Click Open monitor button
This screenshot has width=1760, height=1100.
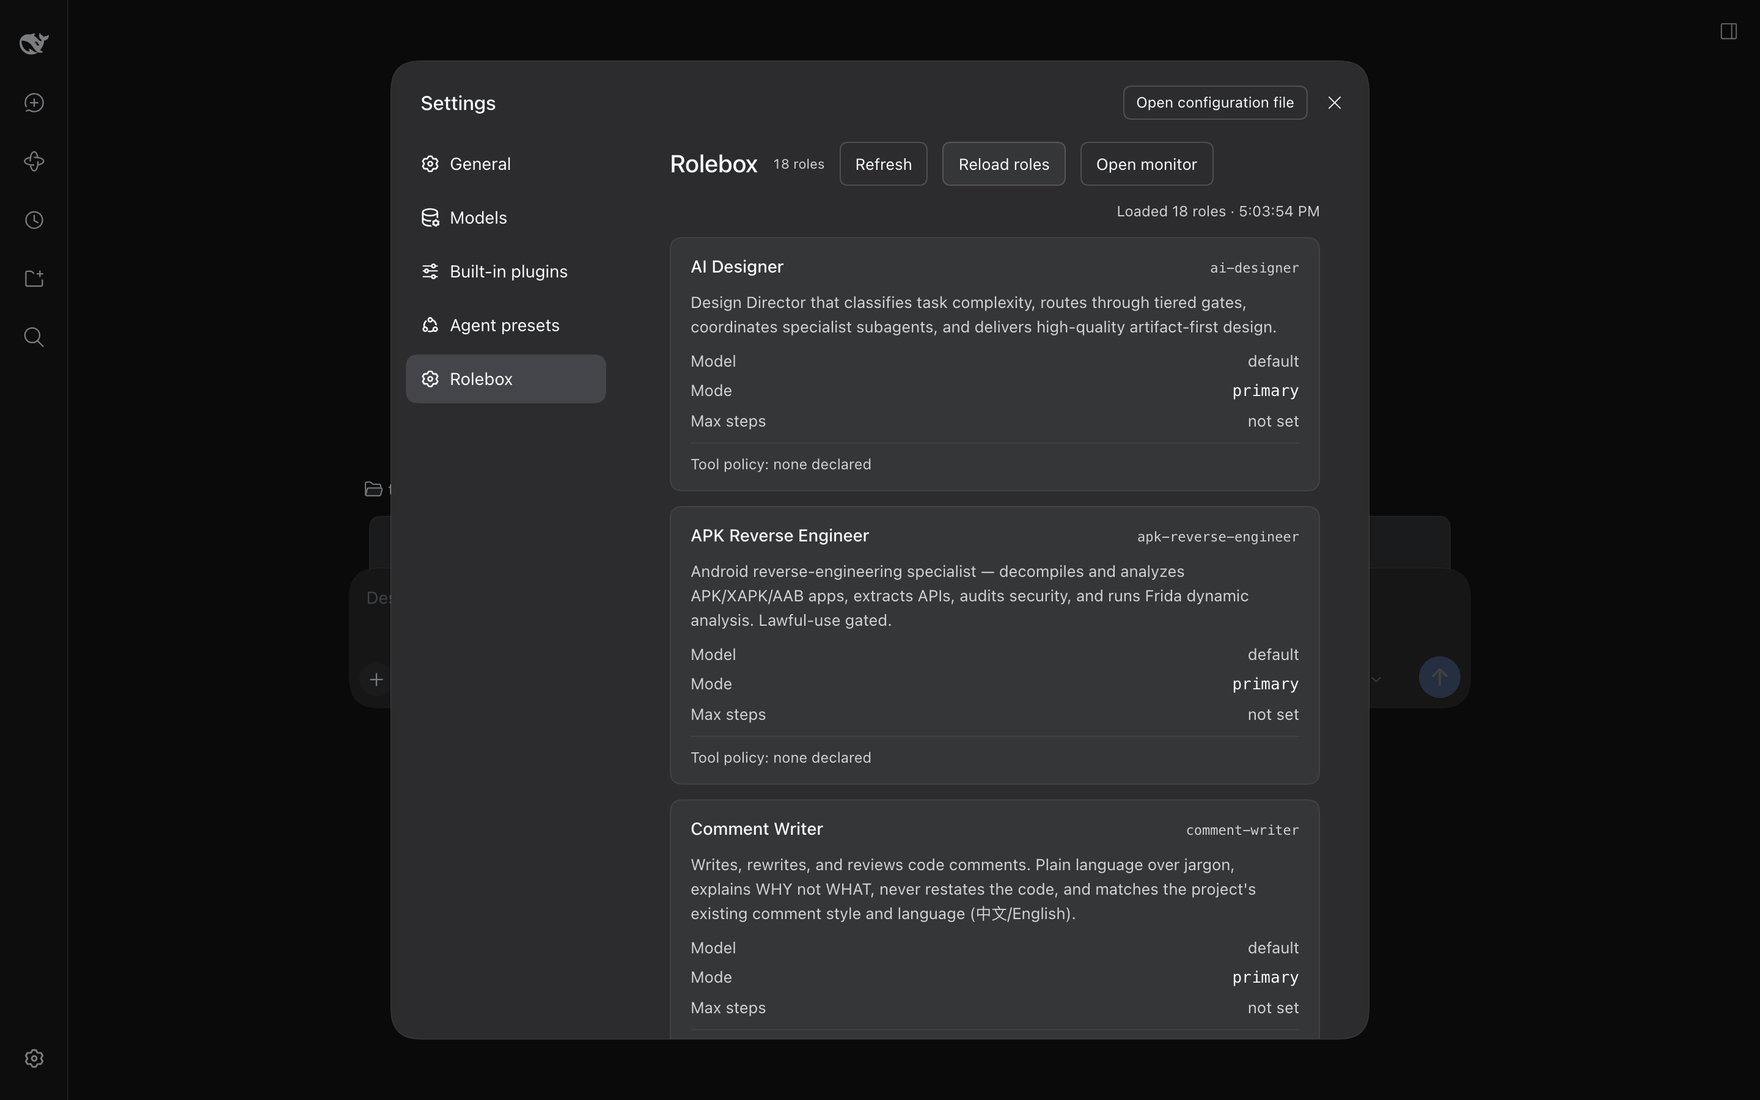point(1146,164)
